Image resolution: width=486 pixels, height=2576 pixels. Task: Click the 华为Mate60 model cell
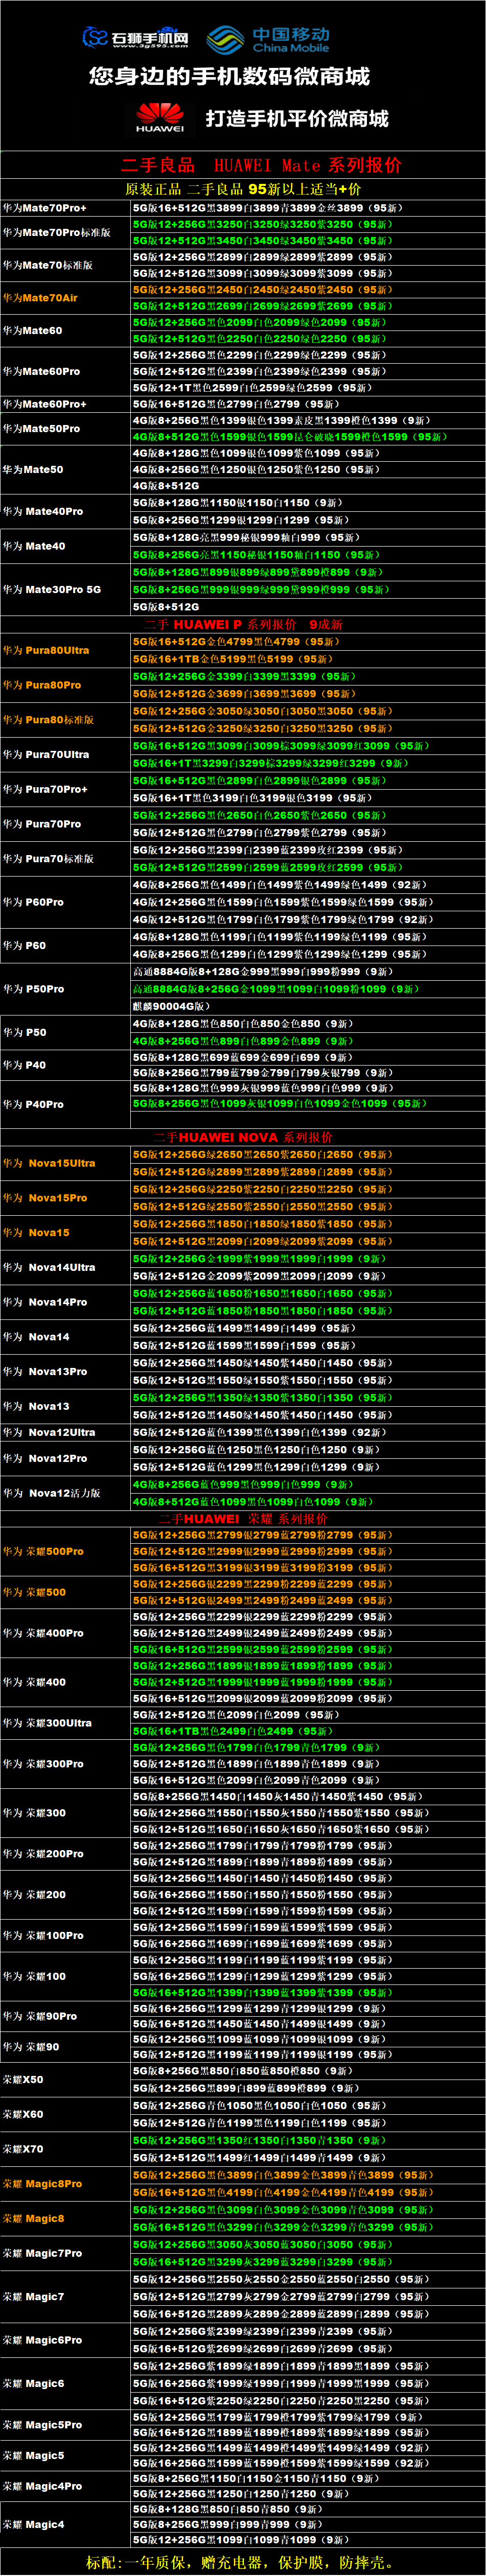coord(66,330)
